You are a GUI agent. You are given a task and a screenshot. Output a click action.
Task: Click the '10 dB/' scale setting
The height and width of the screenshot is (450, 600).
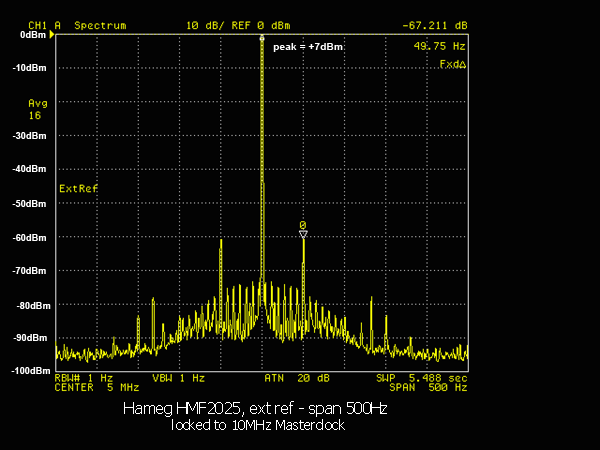[x=205, y=26]
